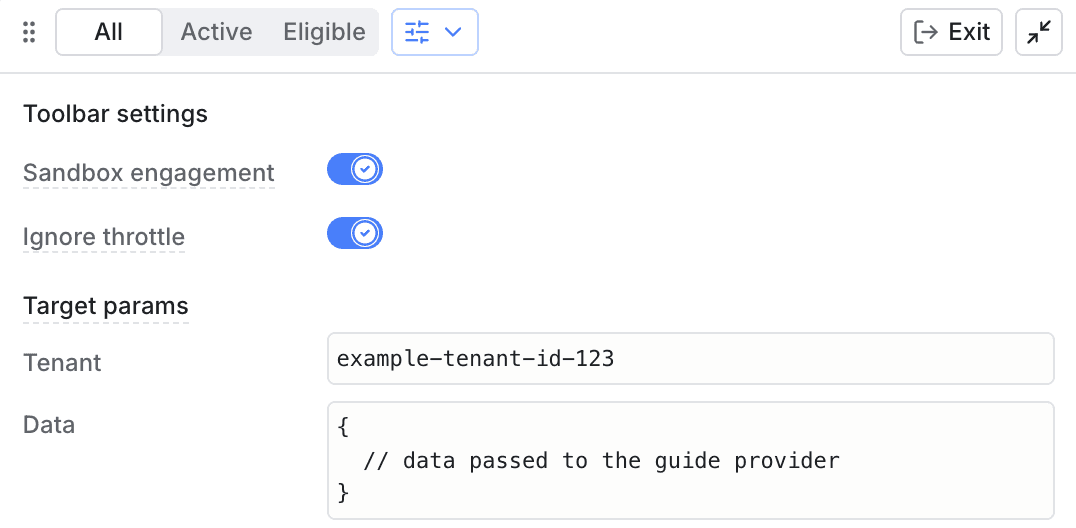This screenshot has height=528, width=1076.
Task: Switch to the All tab
Action: [109, 33]
